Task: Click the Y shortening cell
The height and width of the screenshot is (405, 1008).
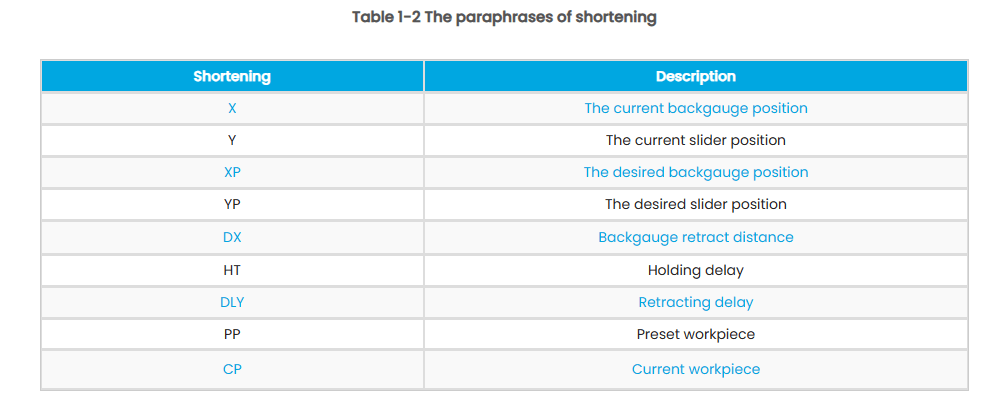Action: coord(232,140)
